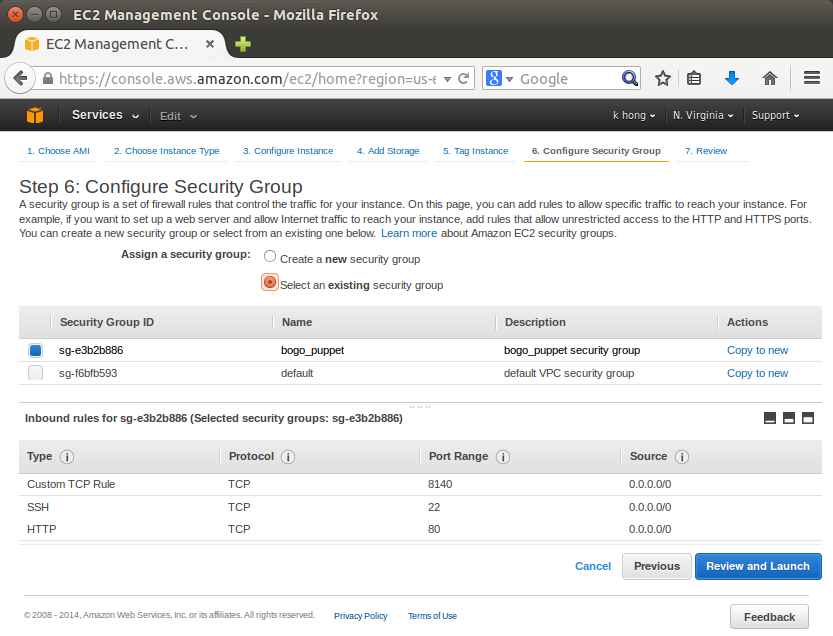Open Learn more link
The width and height of the screenshot is (833, 636).
point(409,233)
